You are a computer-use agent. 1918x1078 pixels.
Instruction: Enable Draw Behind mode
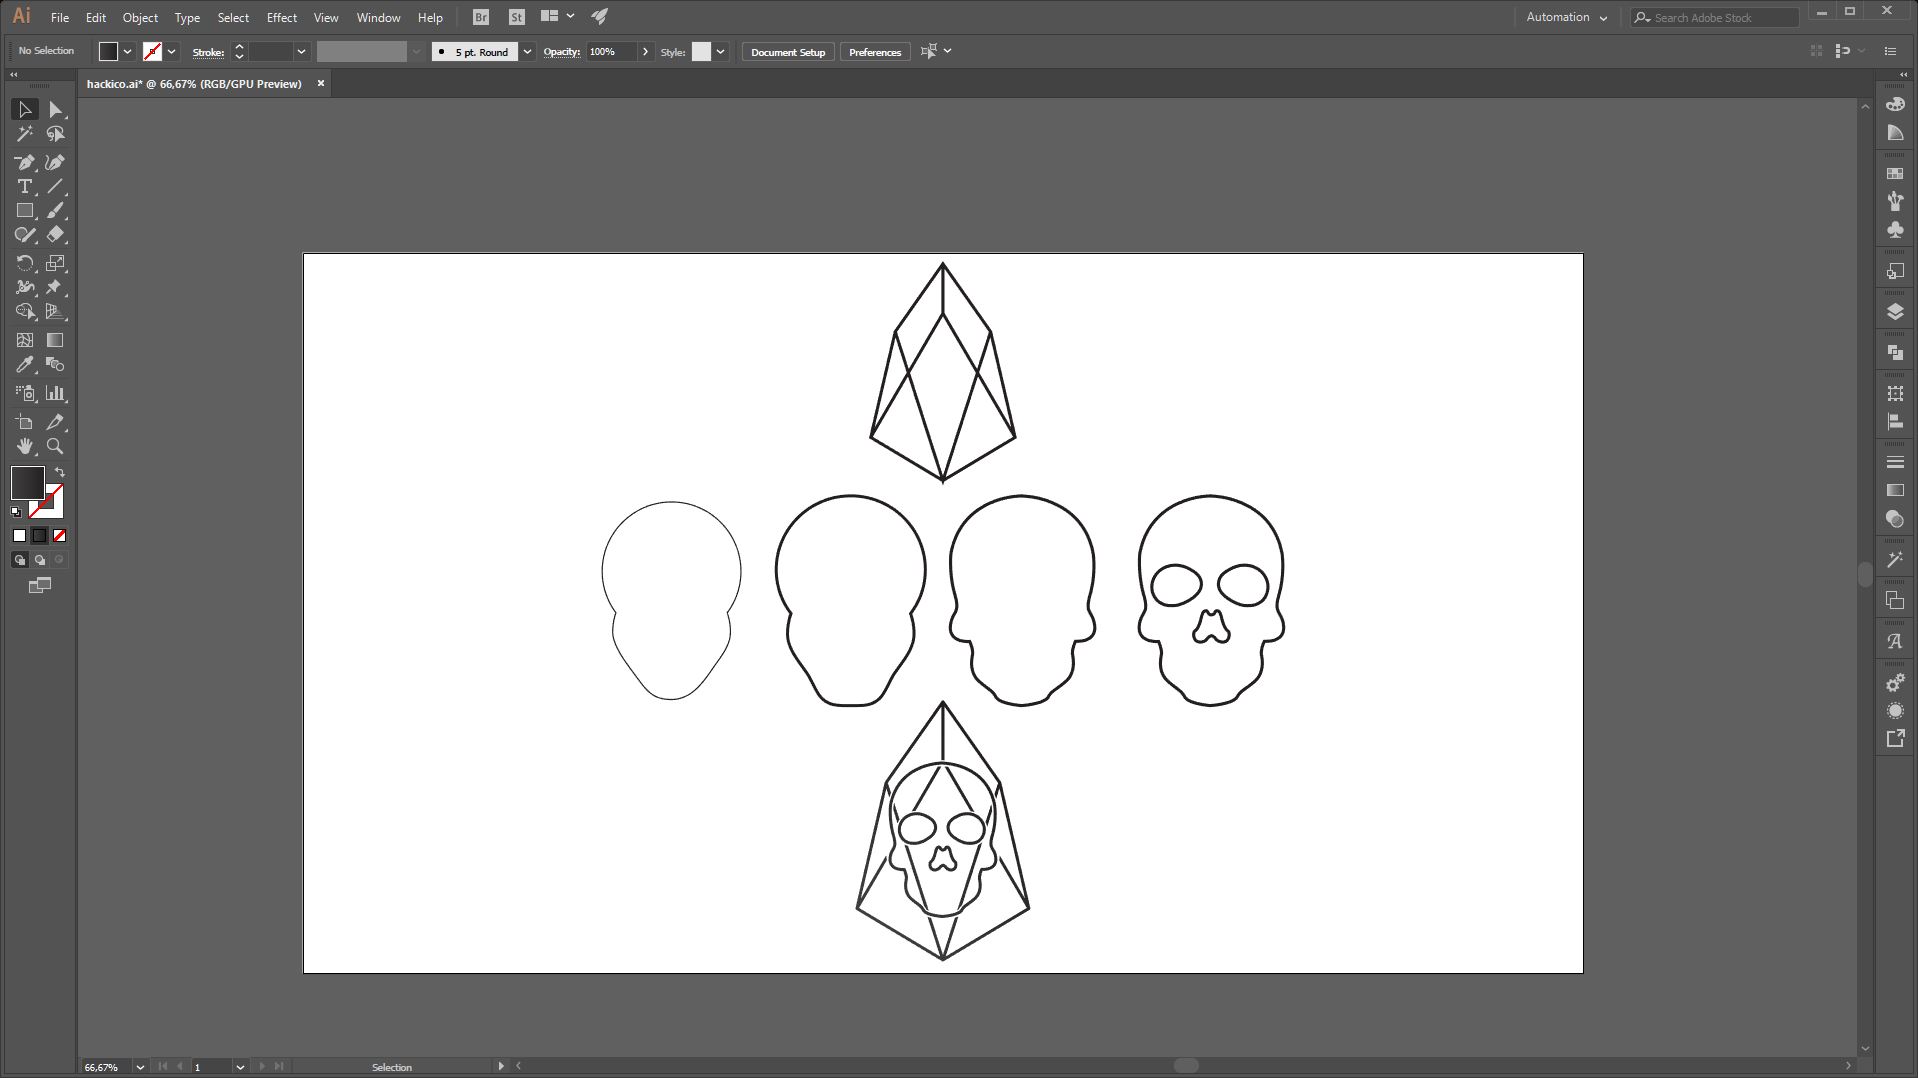coord(40,560)
